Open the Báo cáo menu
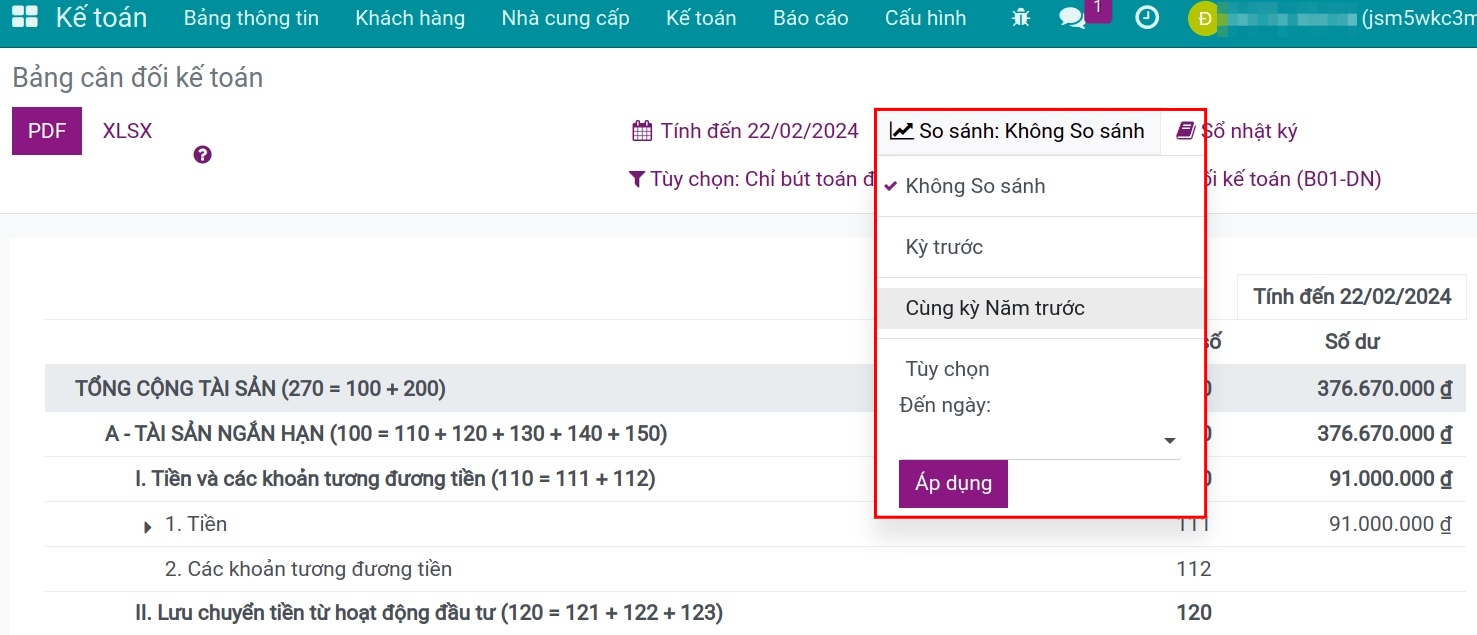Image resolution: width=1477 pixels, height=635 pixels. [x=810, y=17]
